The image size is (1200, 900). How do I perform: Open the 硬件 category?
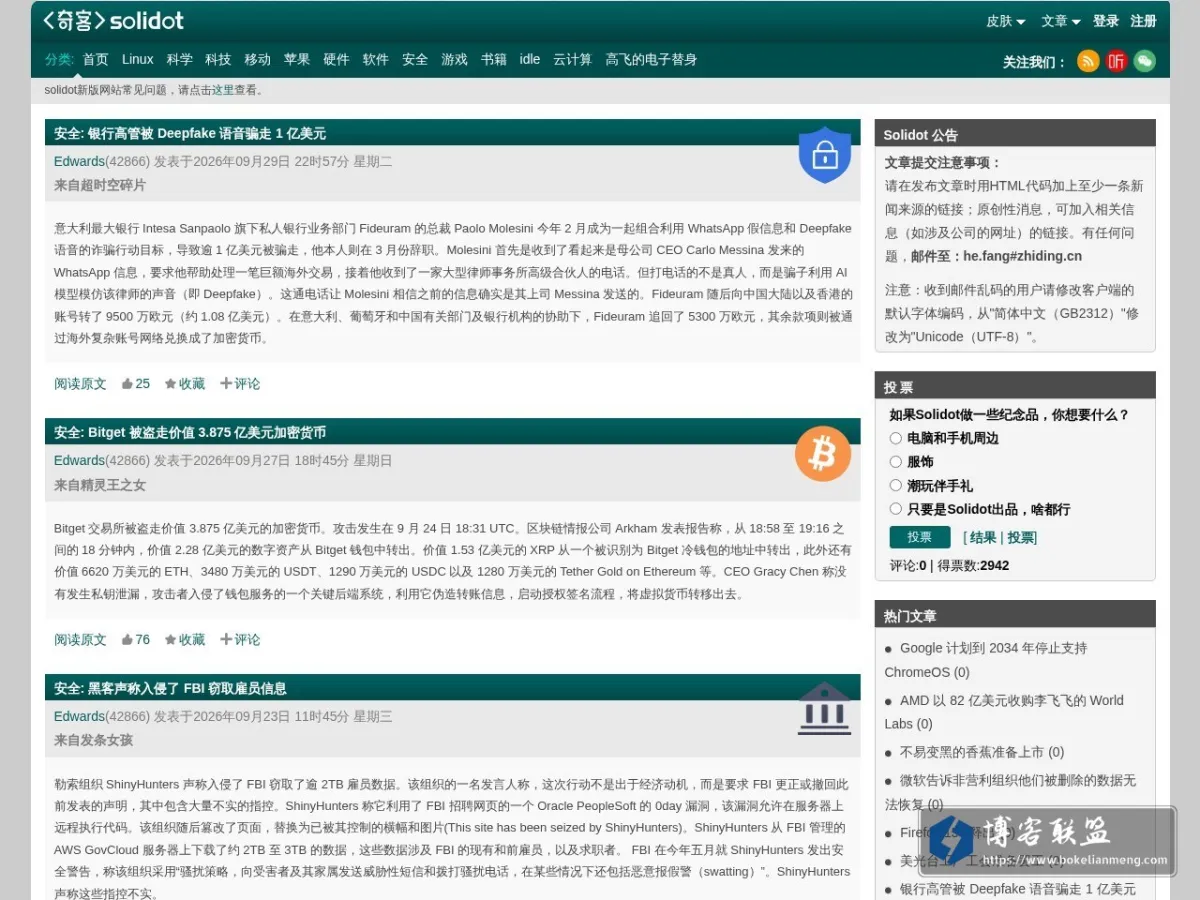[336, 60]
